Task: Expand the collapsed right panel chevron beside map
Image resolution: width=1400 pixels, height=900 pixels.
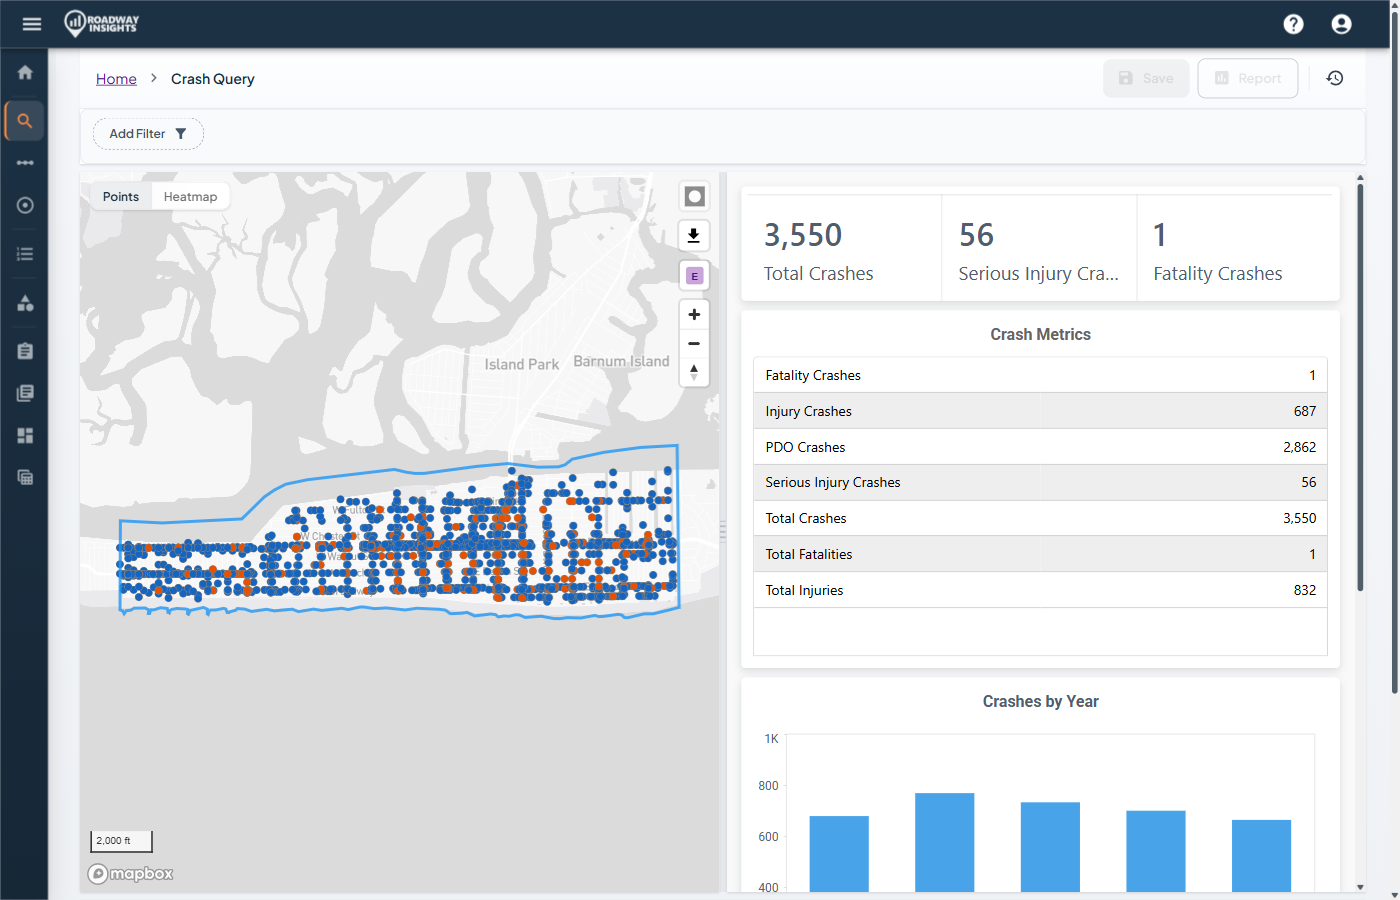Action: [x=722, y=533]
